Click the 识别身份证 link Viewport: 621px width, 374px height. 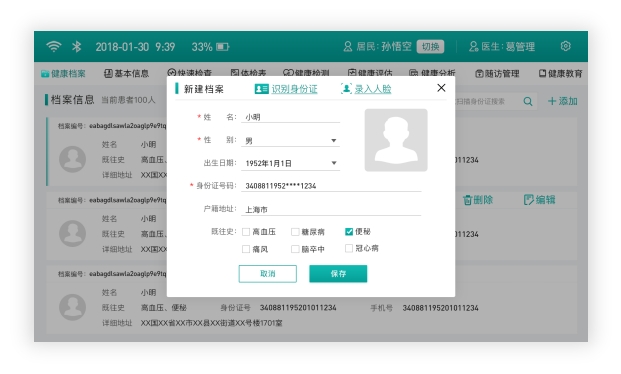click(294, 89)
